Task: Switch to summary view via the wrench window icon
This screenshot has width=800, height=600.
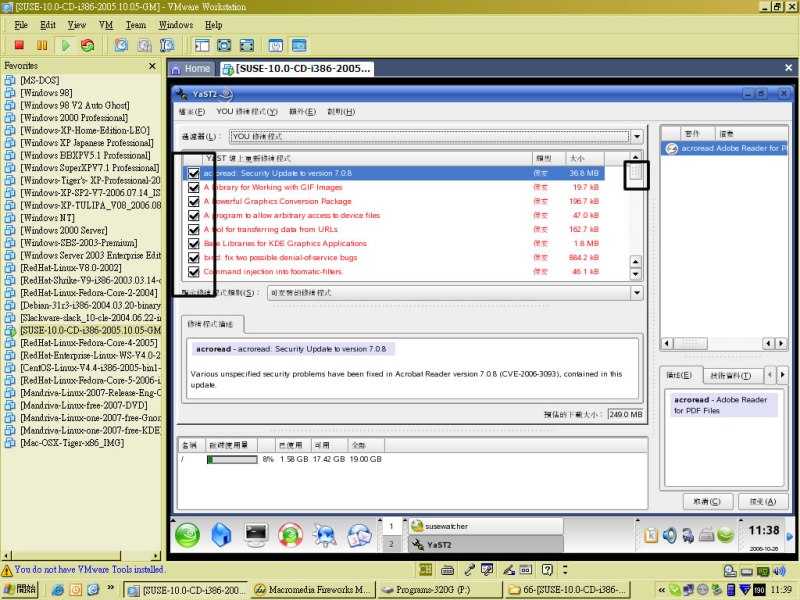Action: [276, 45]
